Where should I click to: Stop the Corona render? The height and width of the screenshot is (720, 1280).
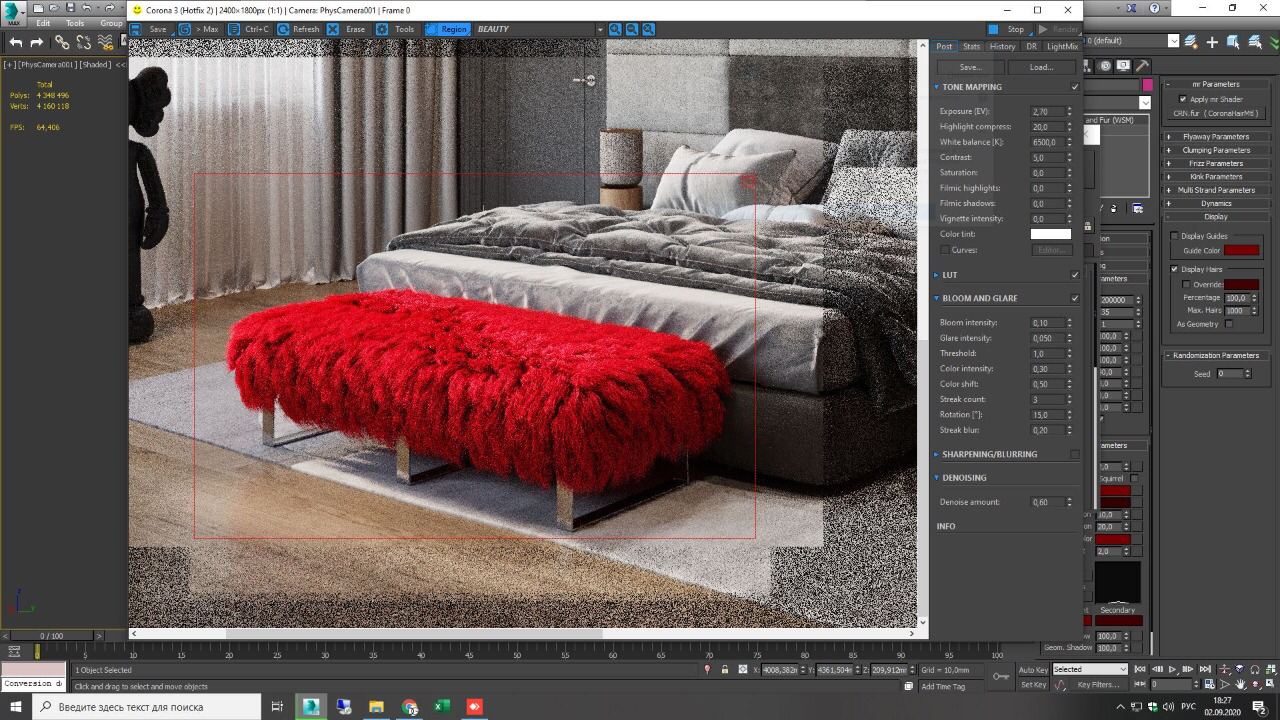coord(1007,29)
